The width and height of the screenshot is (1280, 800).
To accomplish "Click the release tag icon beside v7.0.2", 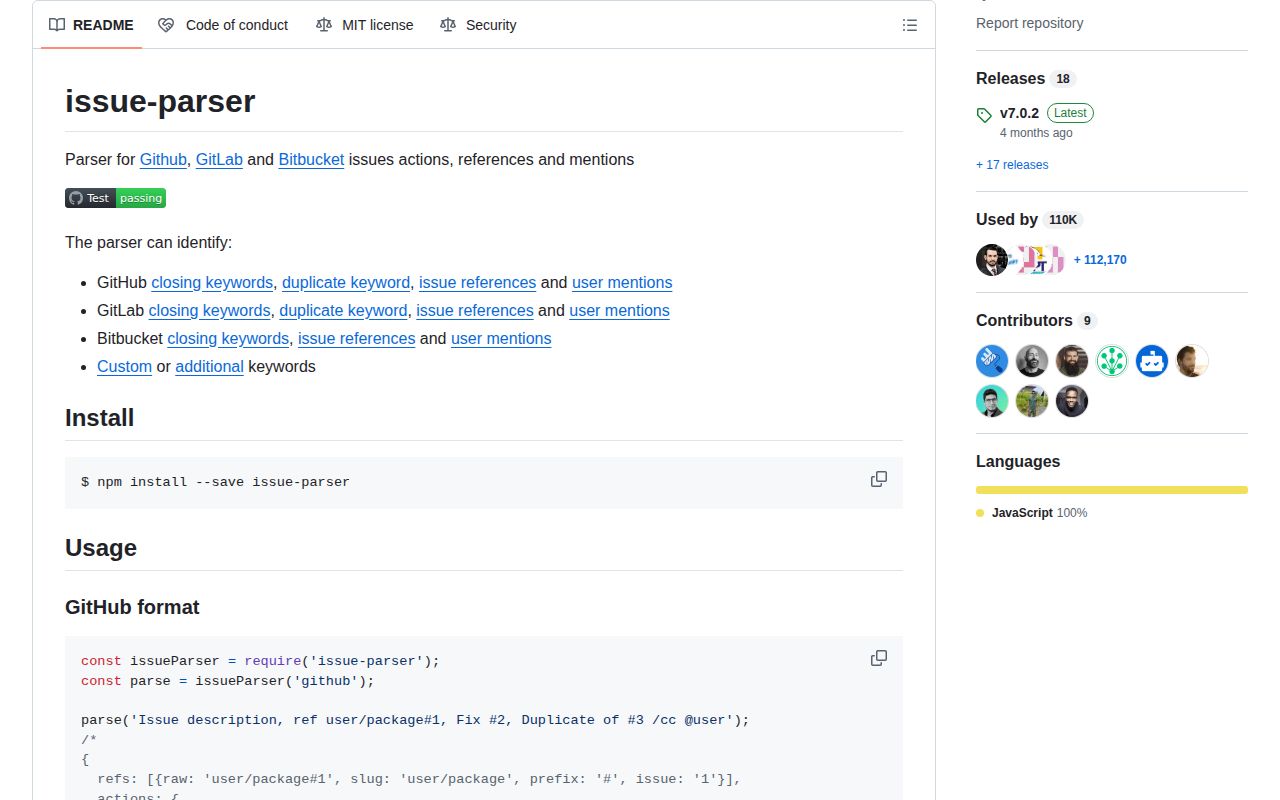I will pyautogui.click(x=984, y=115).
